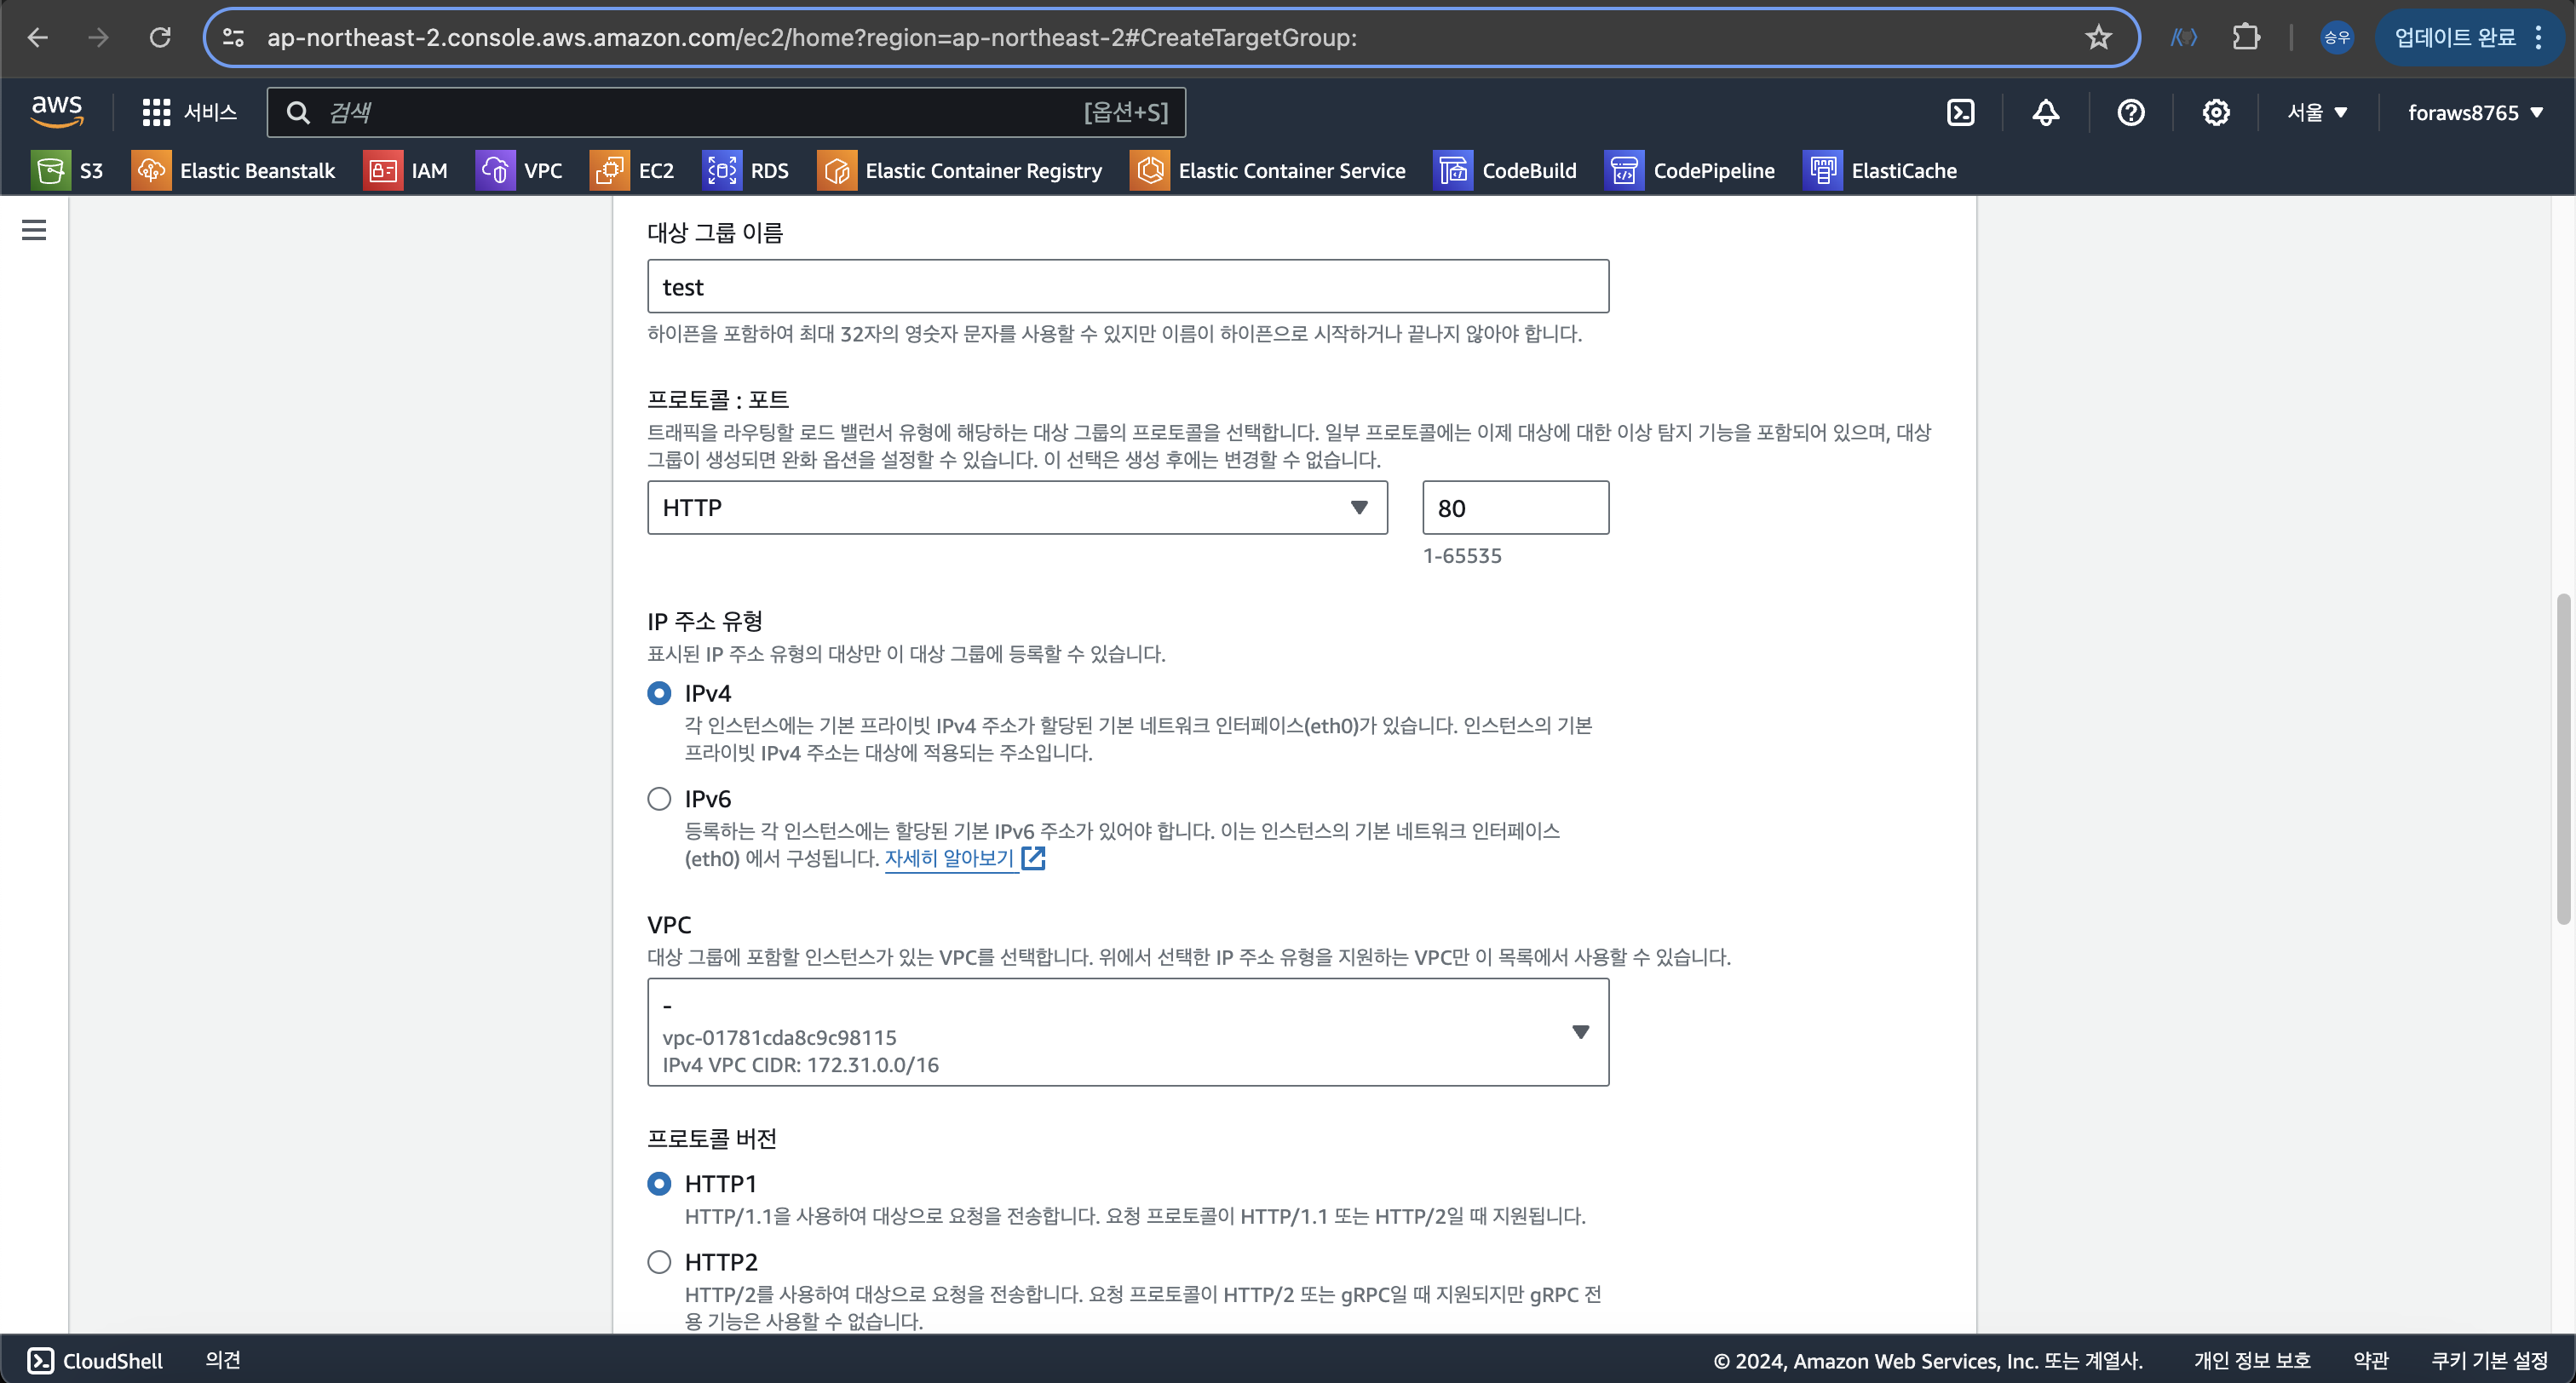
Task: Open the foraws8765 account menu
Action: [x=2474, y=112]
